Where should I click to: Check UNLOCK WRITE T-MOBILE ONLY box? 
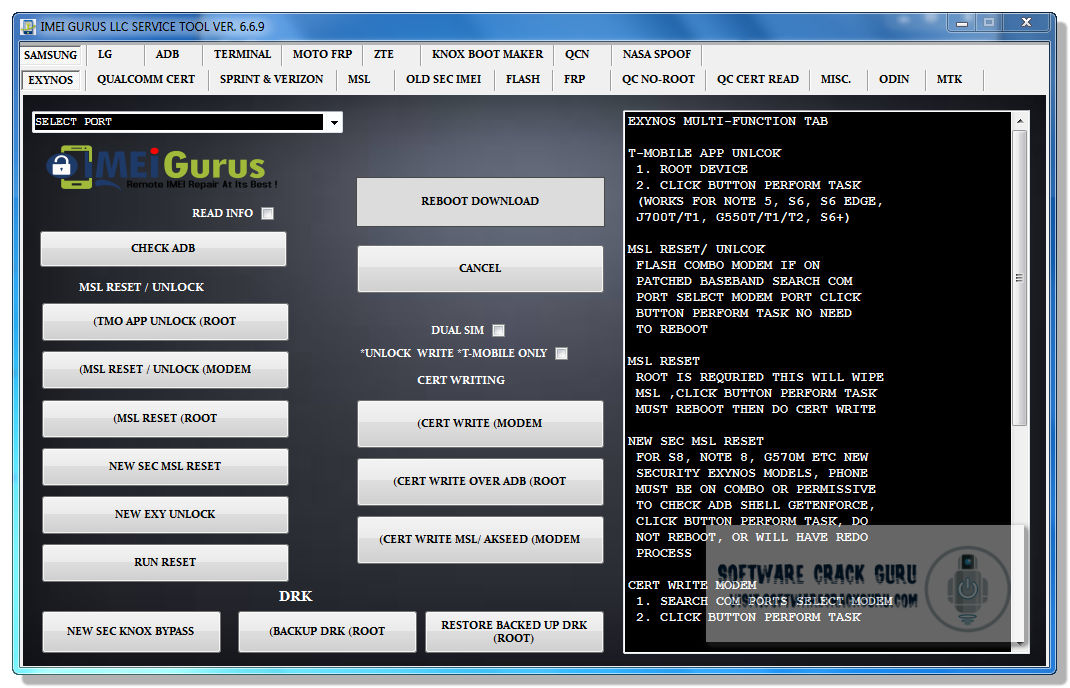[x=562, y=354]
